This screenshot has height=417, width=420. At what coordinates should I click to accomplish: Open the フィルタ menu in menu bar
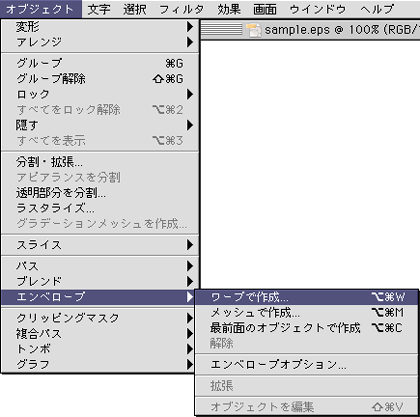pos(181,9)
